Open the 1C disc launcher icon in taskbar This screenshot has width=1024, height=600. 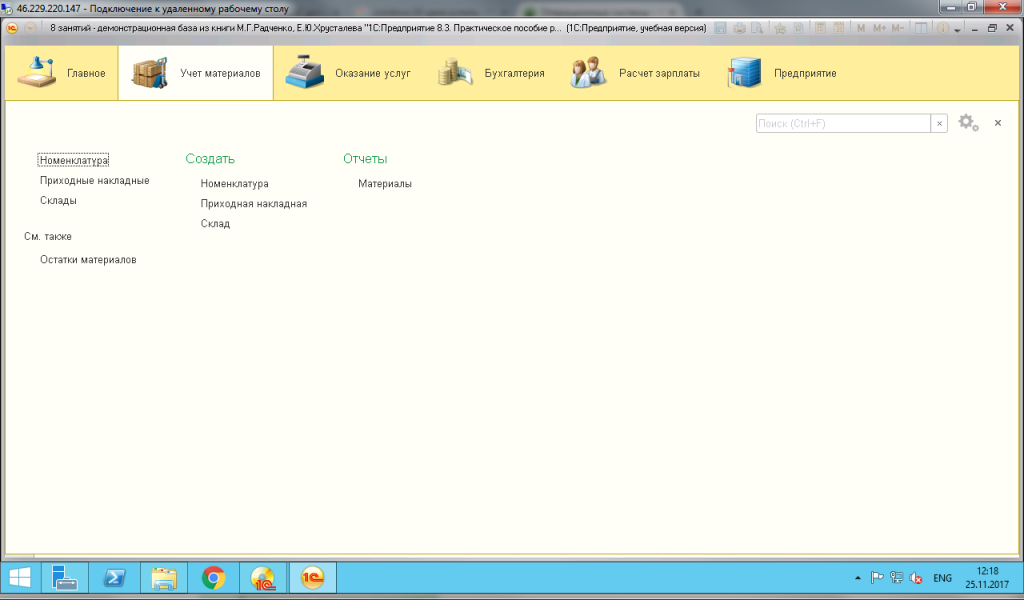(263, 578)
